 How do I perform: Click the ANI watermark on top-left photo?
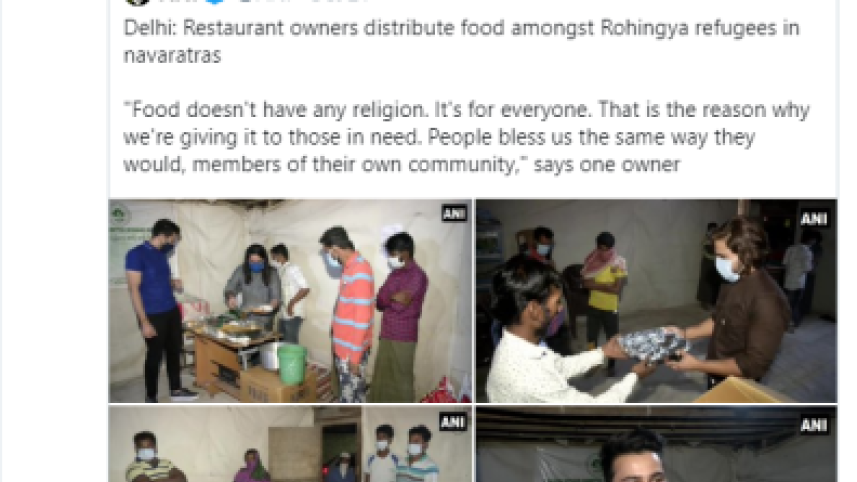[454, 214]
